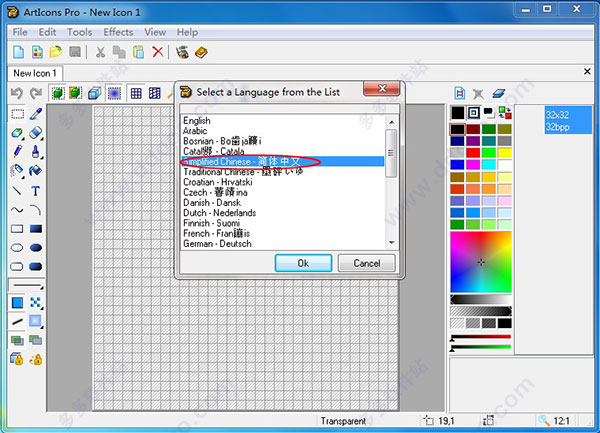Click the Open folder toolbar icon
600x433 pixels.
pyautogui.click(x=56, y=52)
